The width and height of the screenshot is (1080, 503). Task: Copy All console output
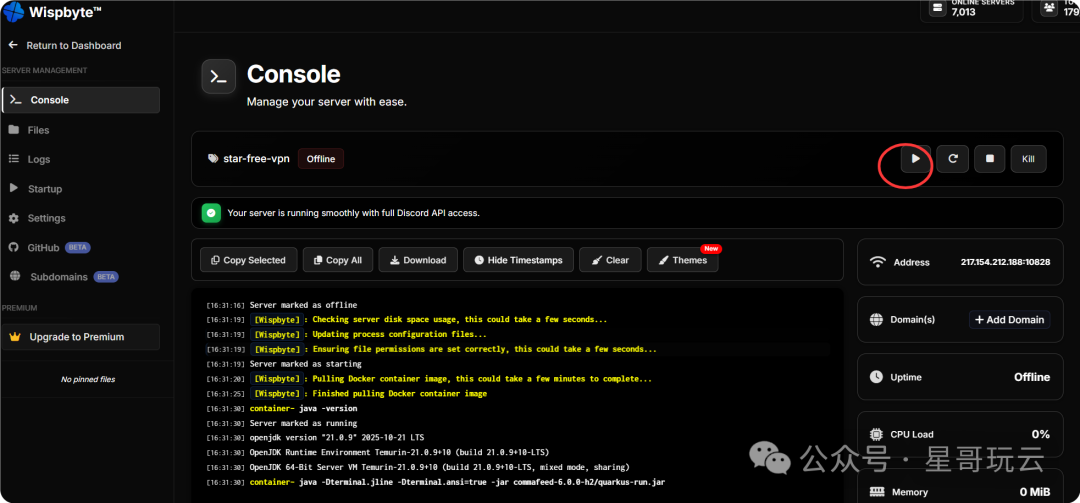pos(337,260)
